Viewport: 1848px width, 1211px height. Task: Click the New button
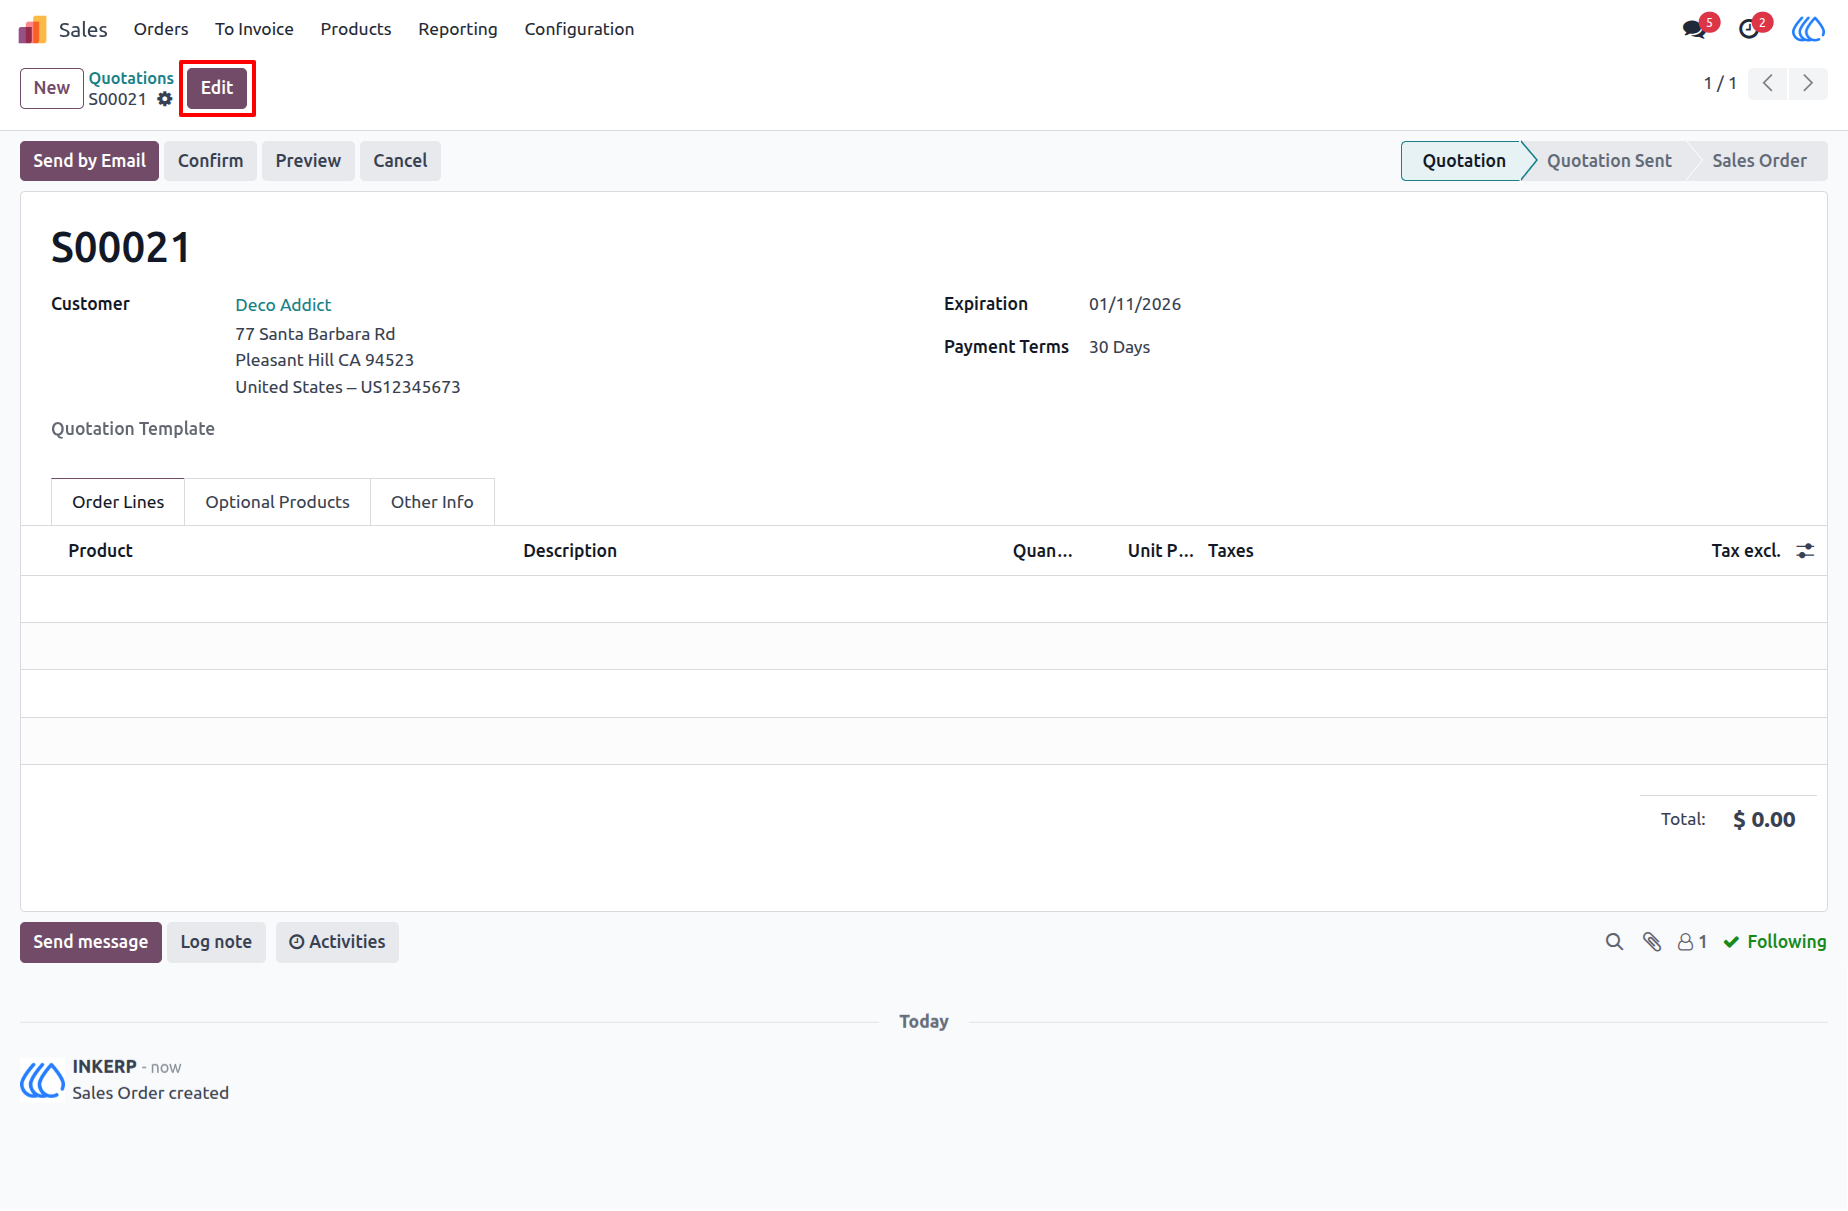tap(52, 88)
